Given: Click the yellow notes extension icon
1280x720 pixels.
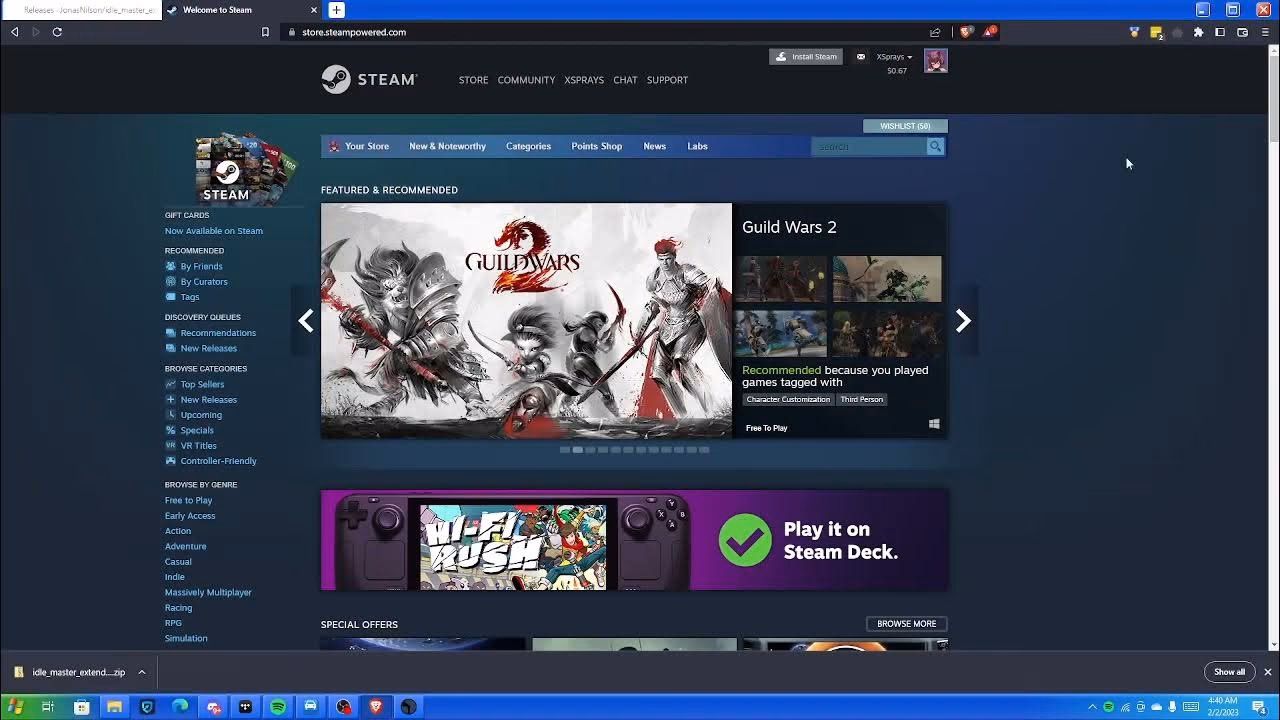Looking at the screenshot, I should (1156, 32).
